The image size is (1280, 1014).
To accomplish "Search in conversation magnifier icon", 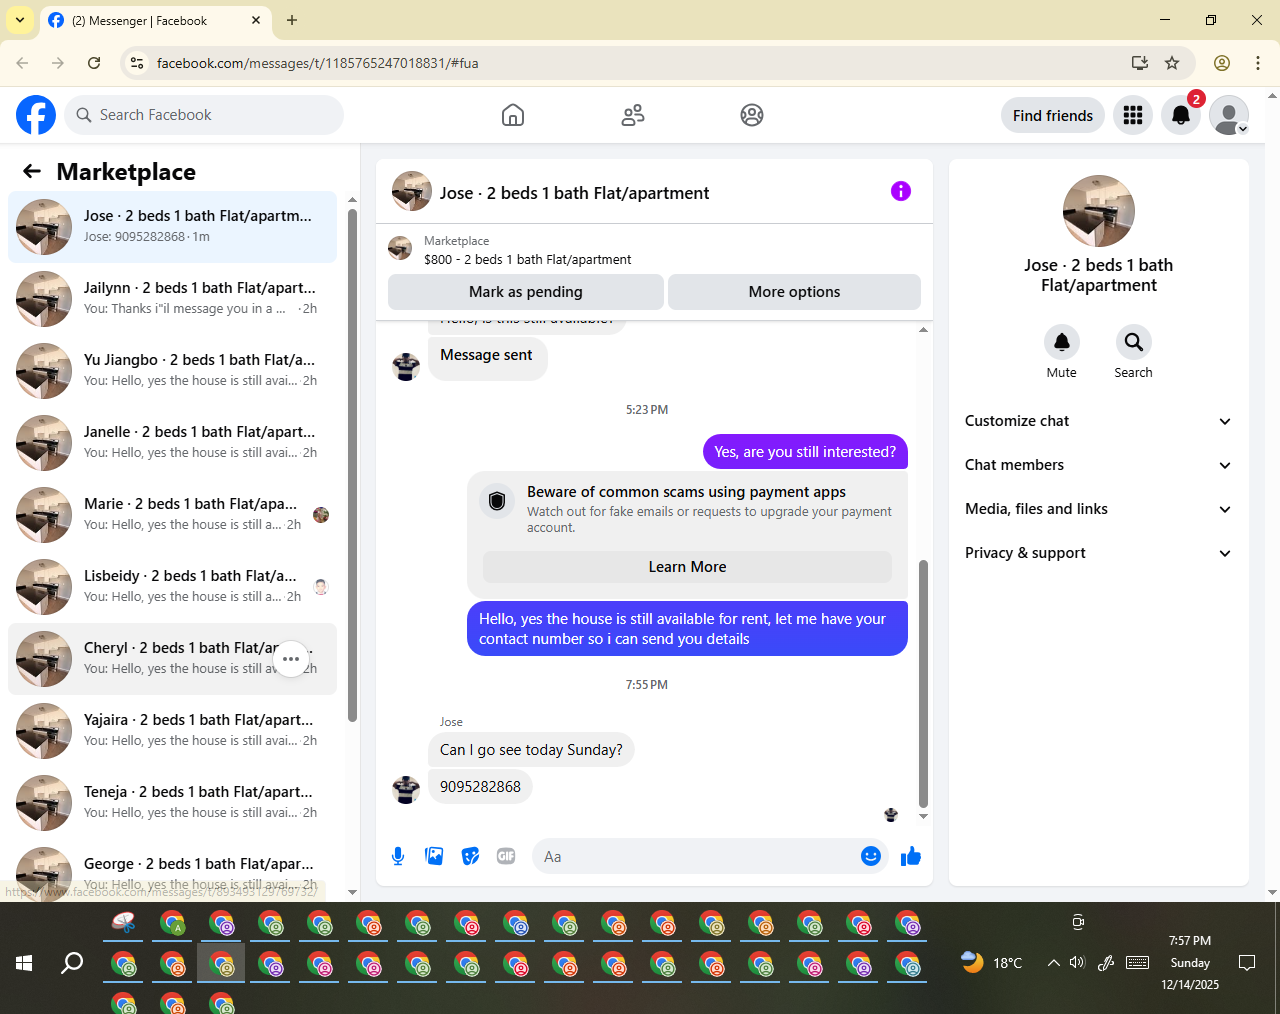I will tap(1134, 342).
